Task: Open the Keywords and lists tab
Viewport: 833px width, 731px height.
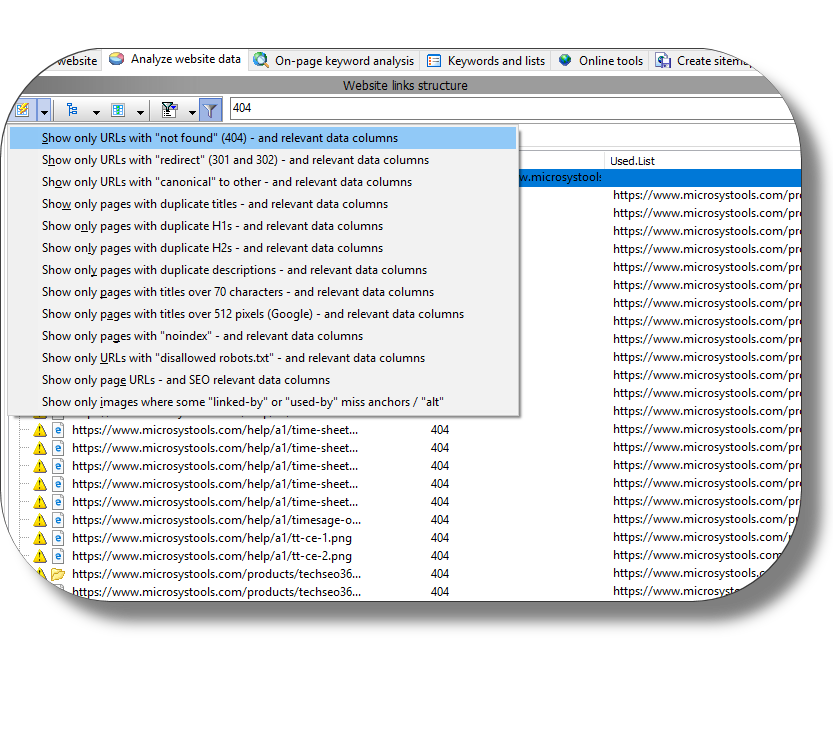Action: 486,61
